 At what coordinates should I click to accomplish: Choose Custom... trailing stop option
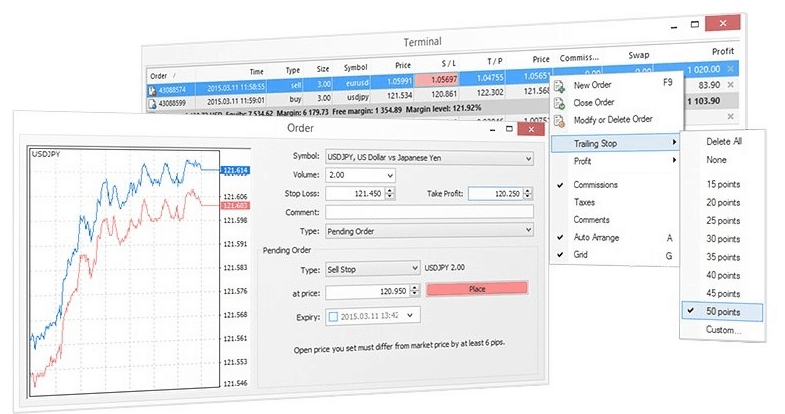pos(722,330)
